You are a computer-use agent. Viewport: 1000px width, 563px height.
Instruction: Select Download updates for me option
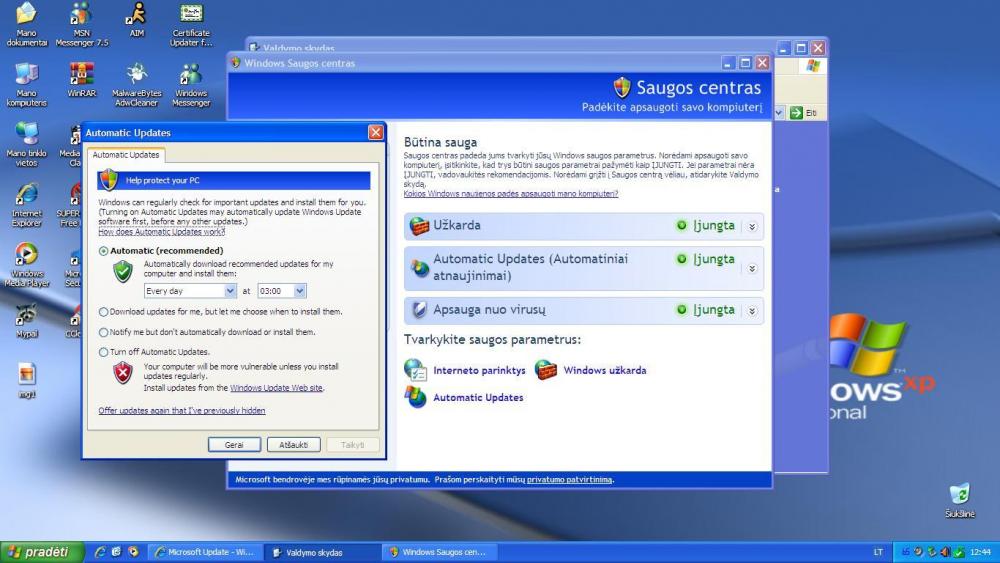[x=104, y=312]
